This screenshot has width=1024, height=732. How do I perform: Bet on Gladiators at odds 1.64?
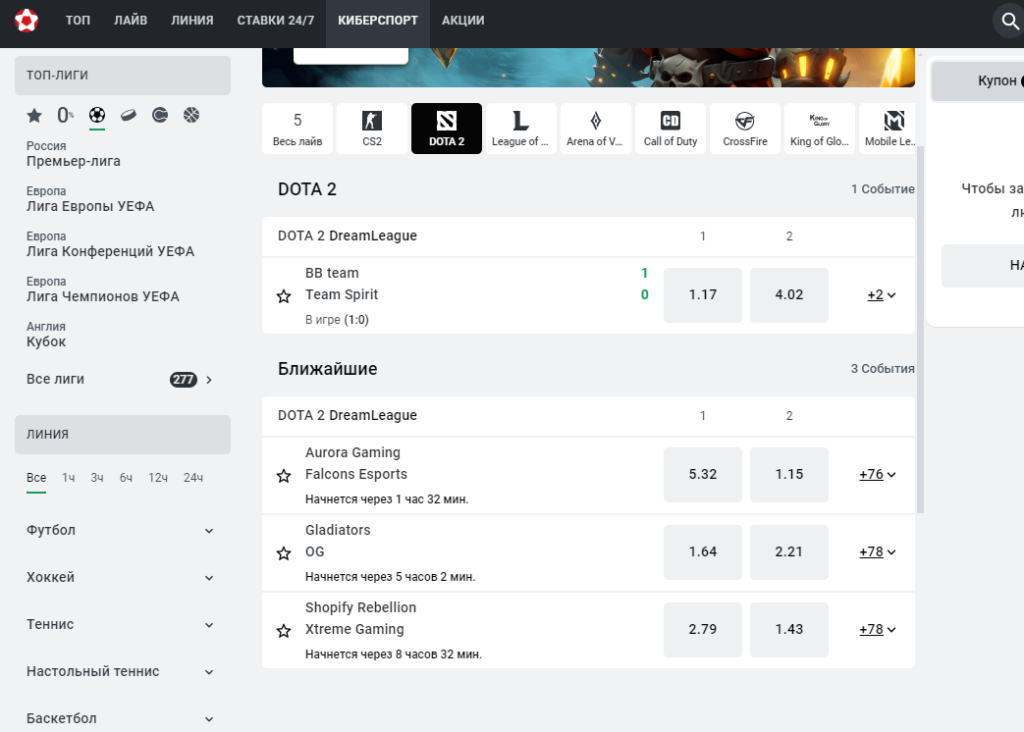point(703,552)
